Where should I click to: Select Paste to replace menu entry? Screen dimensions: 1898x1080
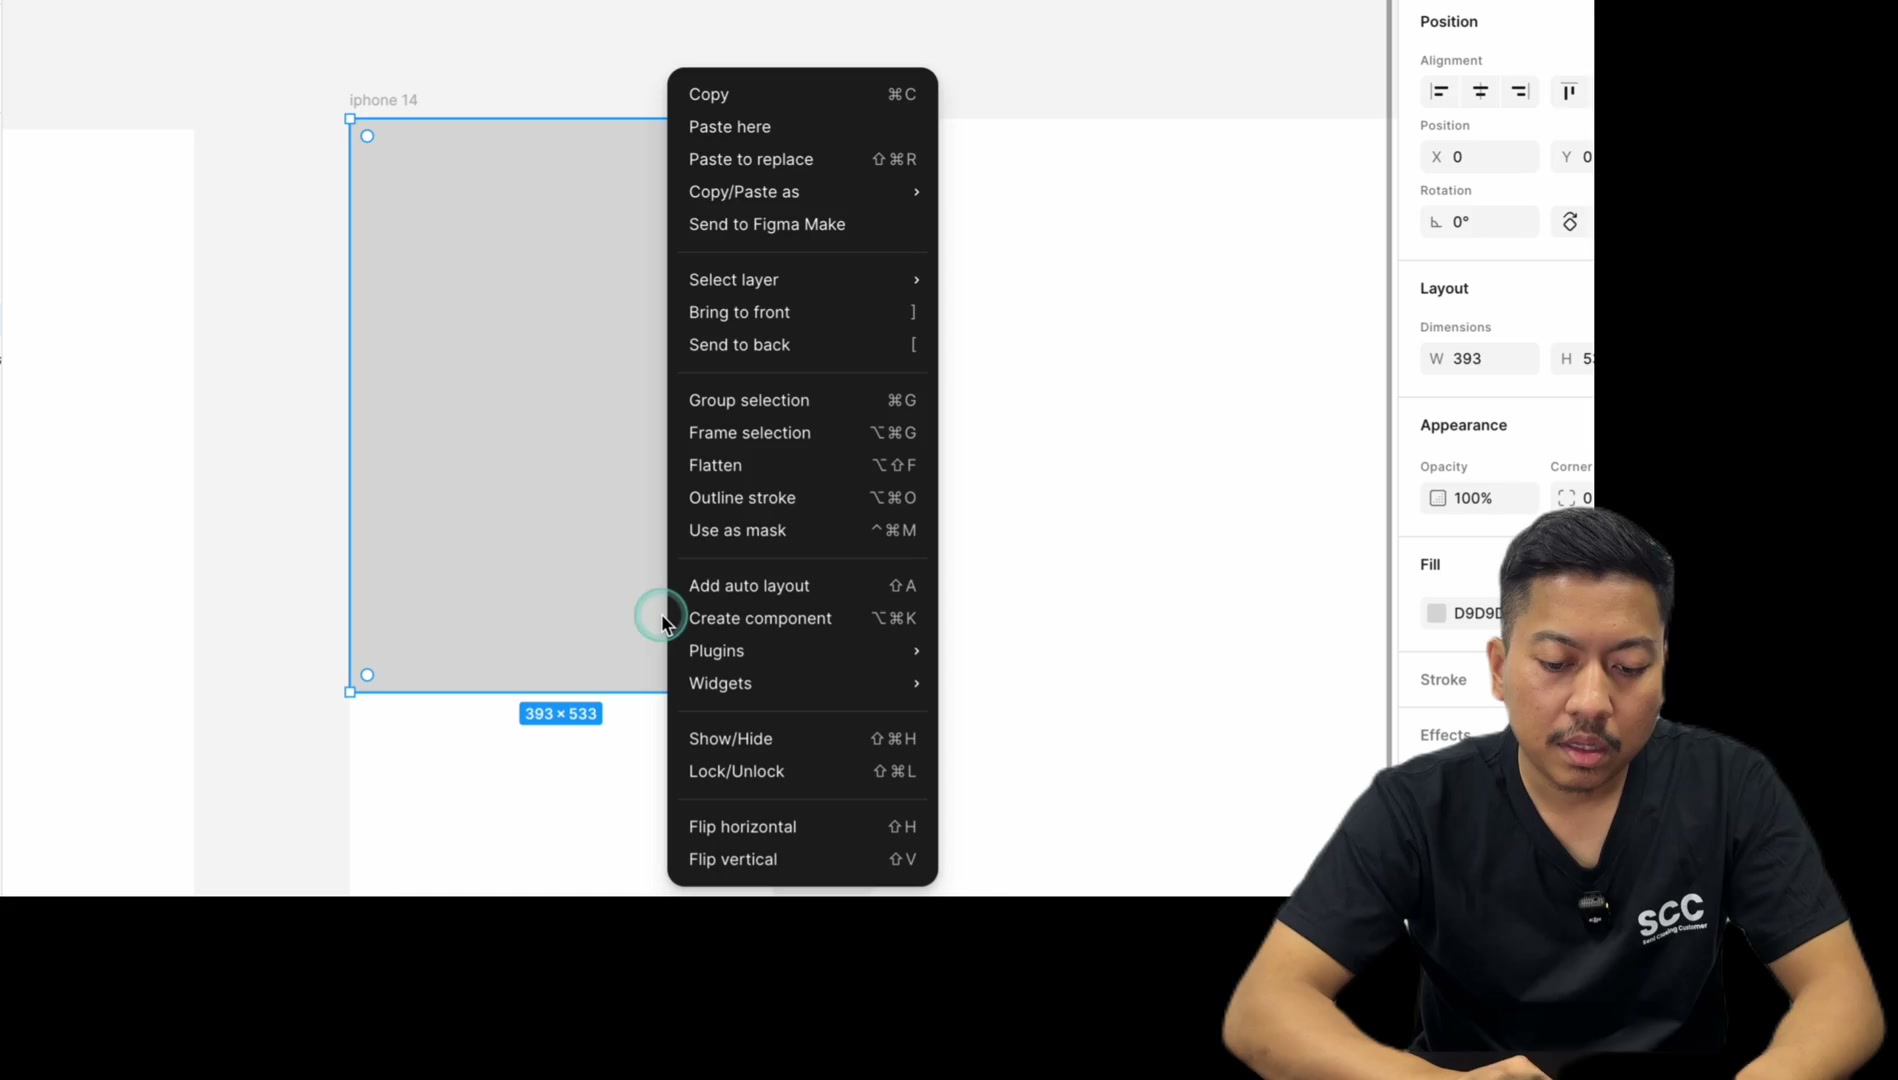click(x=802, y=159)
